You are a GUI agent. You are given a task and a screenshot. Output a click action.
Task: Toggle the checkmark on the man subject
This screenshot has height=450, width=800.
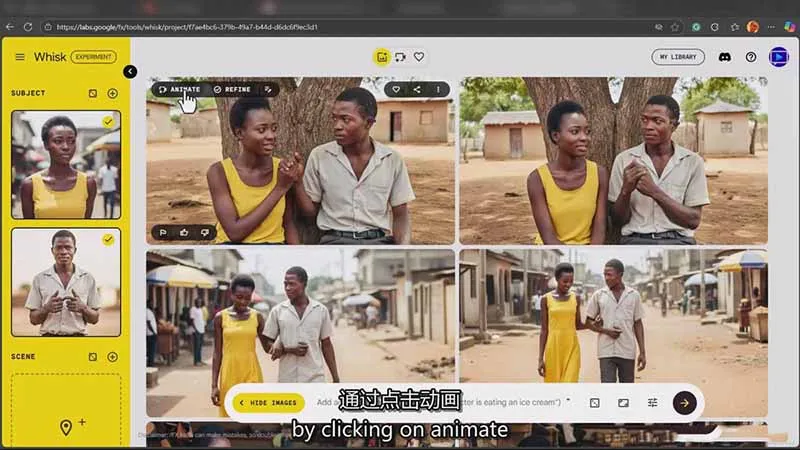[x=108, y=240]
